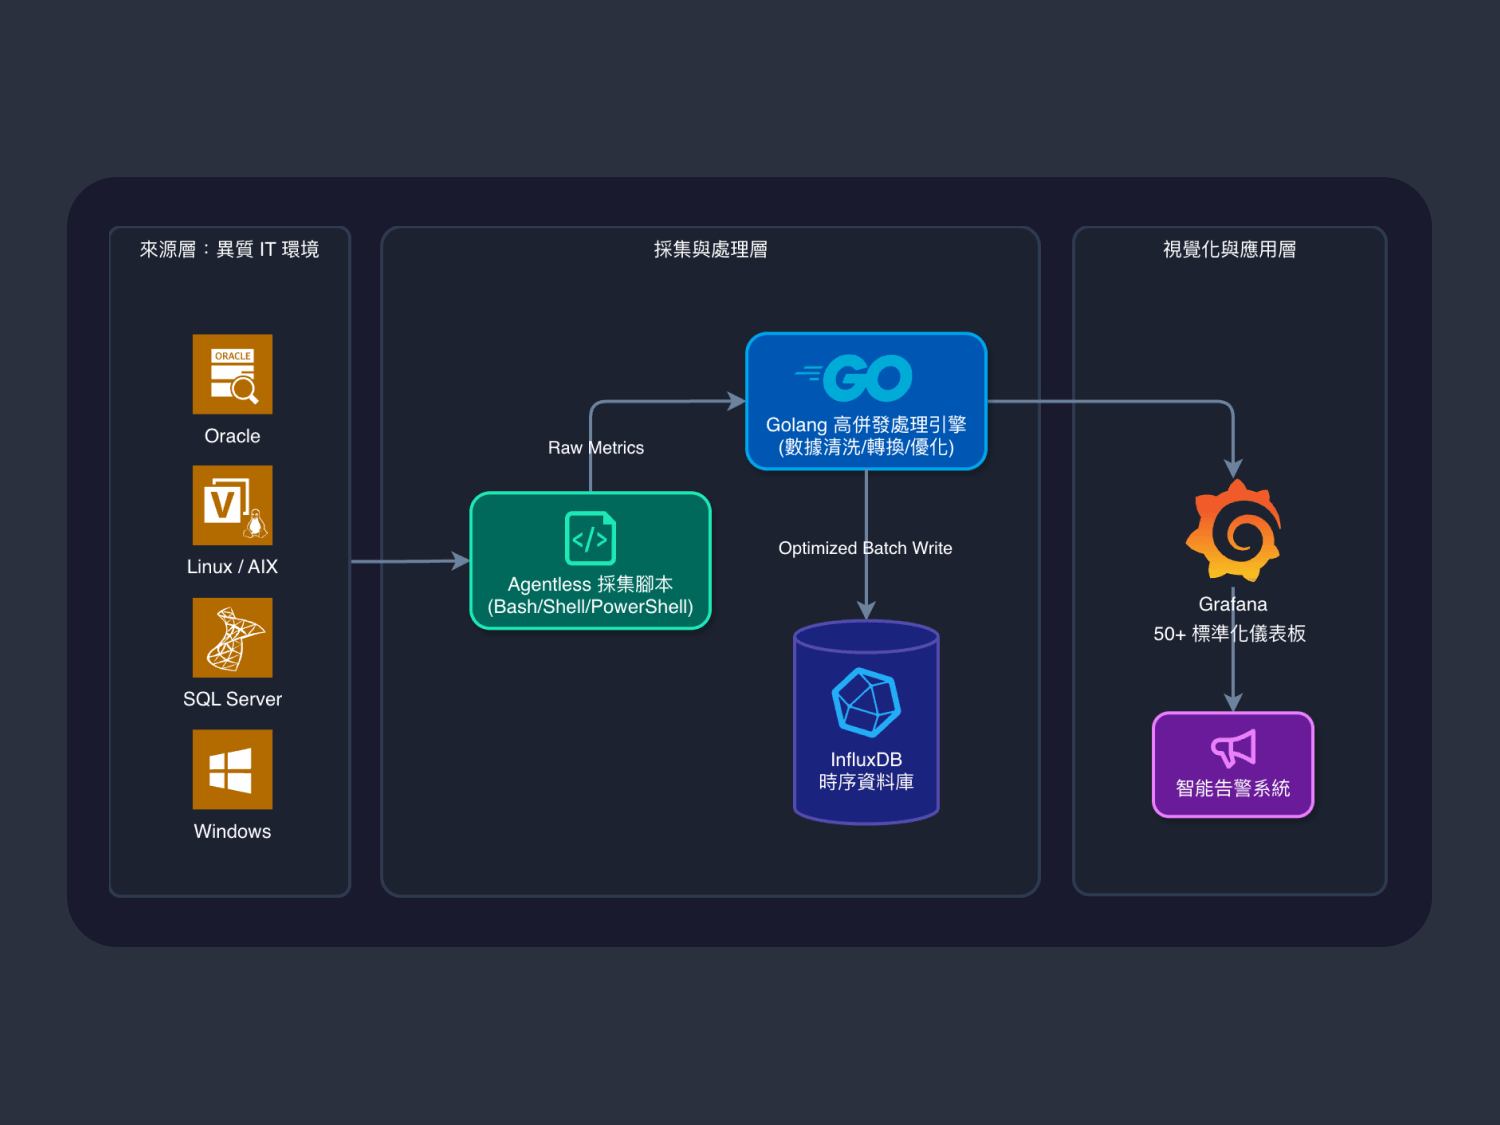Click the 50+ 標準化儀表板 text
Image resolution: width=1500 pixels, height=1125 pixels.
click(x=1229, y=634)
